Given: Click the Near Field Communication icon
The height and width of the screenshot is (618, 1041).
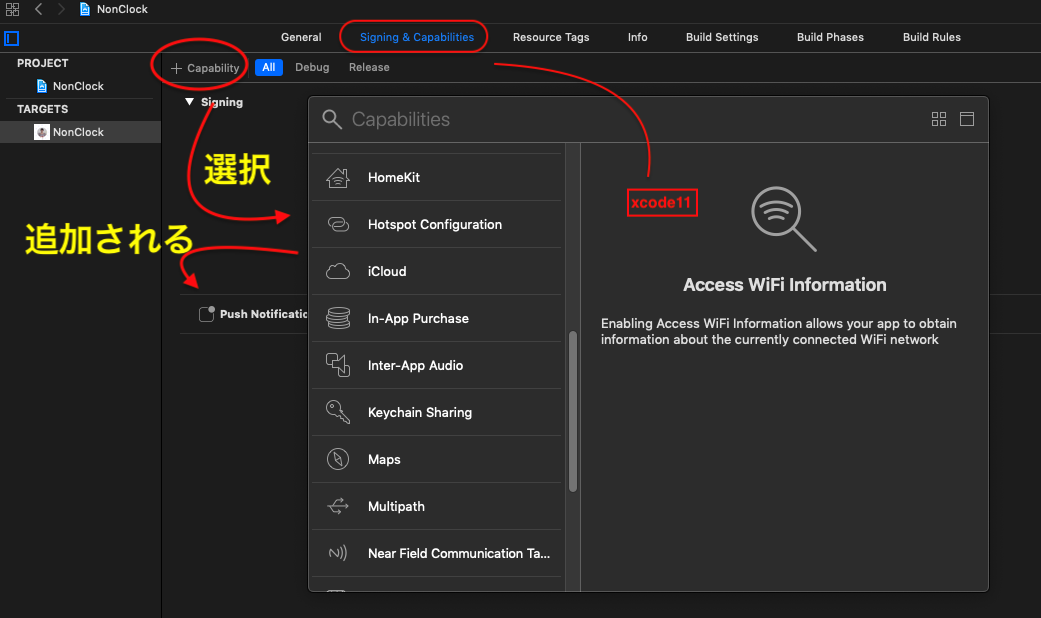Looking at the screenshot, I should (x=338, y=553).
